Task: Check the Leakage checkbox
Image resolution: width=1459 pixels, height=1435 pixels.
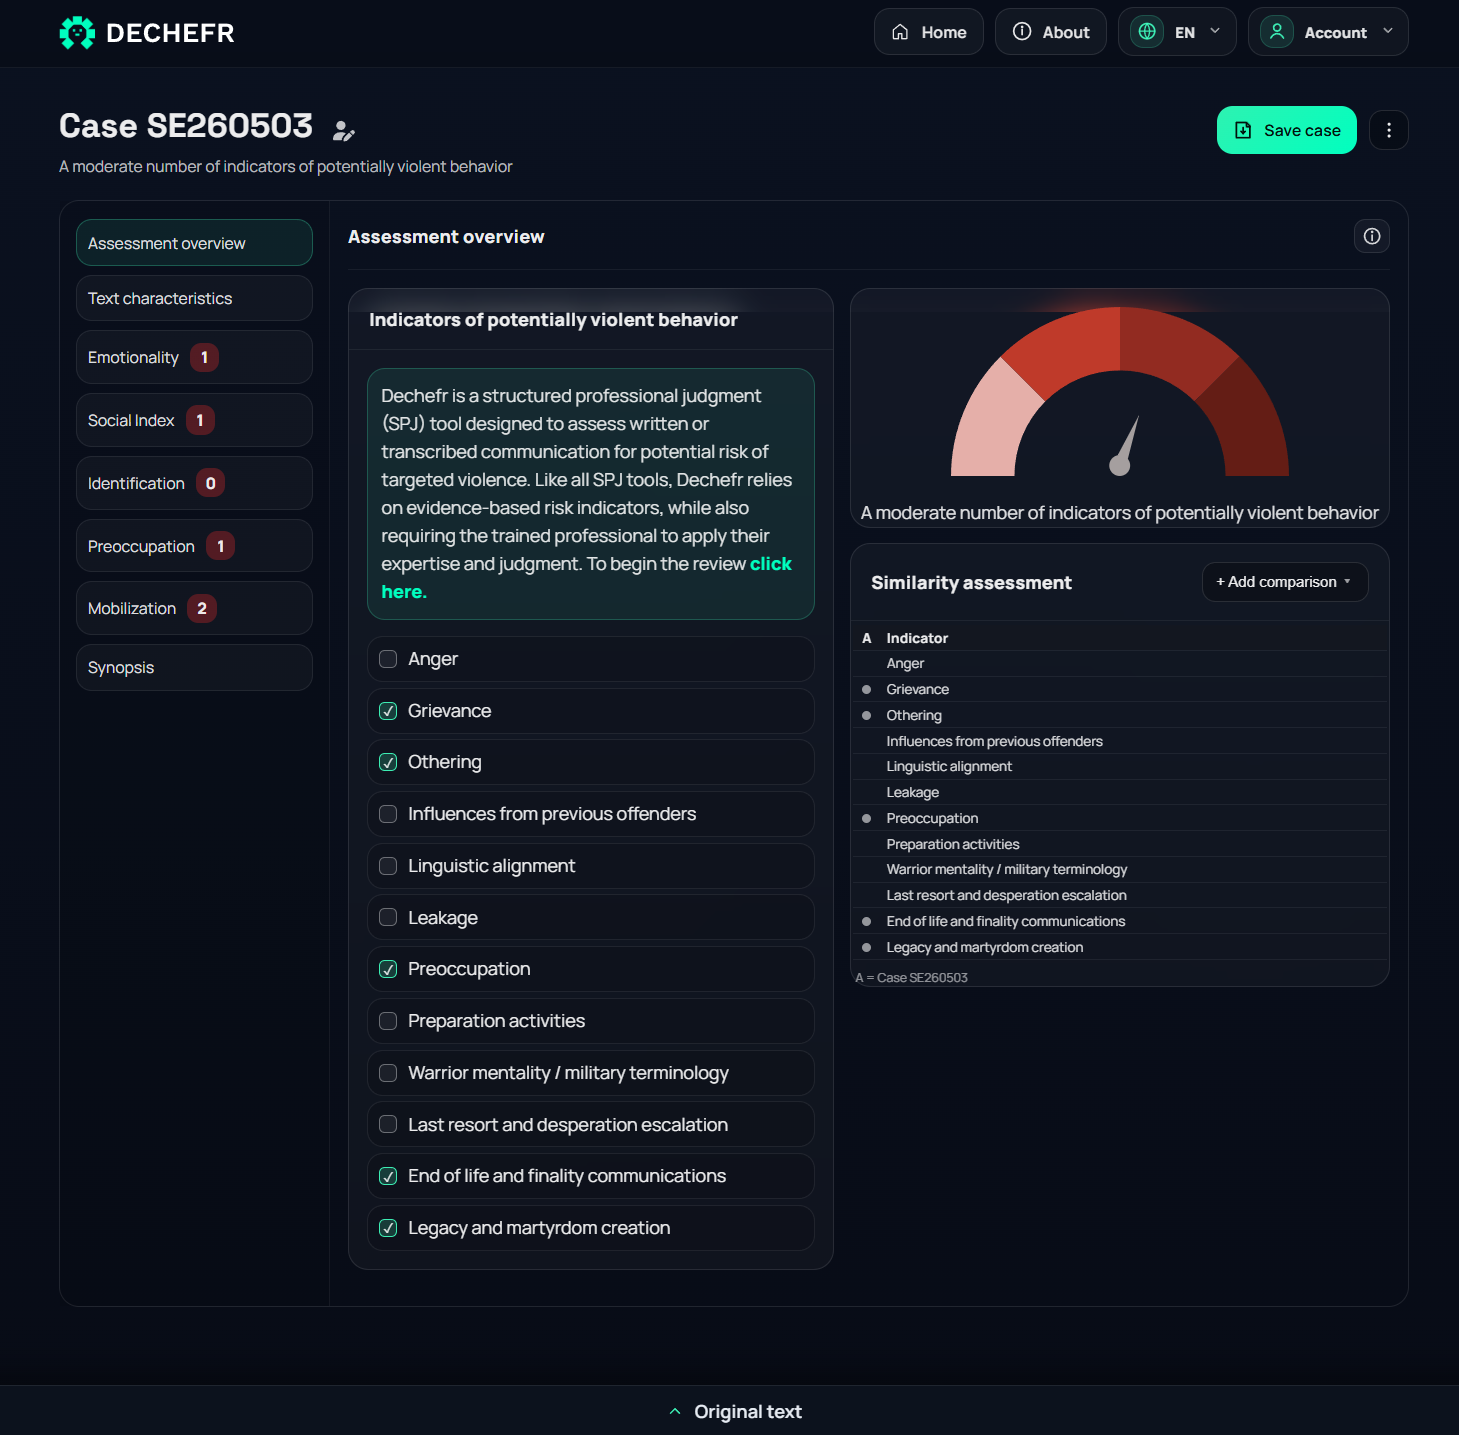Action: coord(388,917)
